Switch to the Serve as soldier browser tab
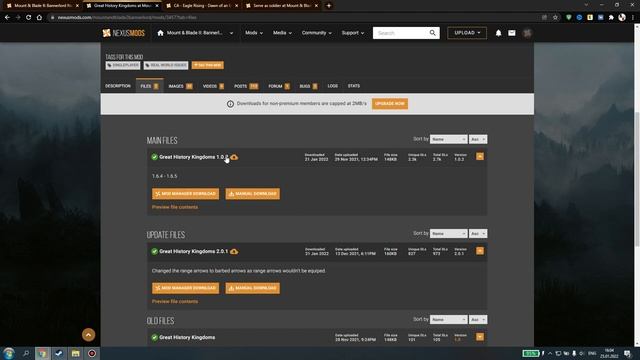 coord(282,6)
